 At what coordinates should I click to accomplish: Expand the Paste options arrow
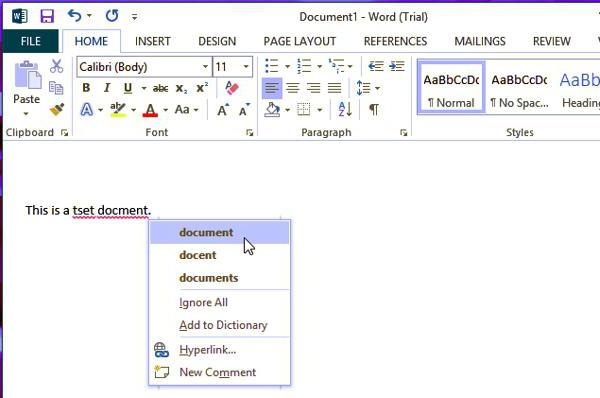(x=26, y=114)
